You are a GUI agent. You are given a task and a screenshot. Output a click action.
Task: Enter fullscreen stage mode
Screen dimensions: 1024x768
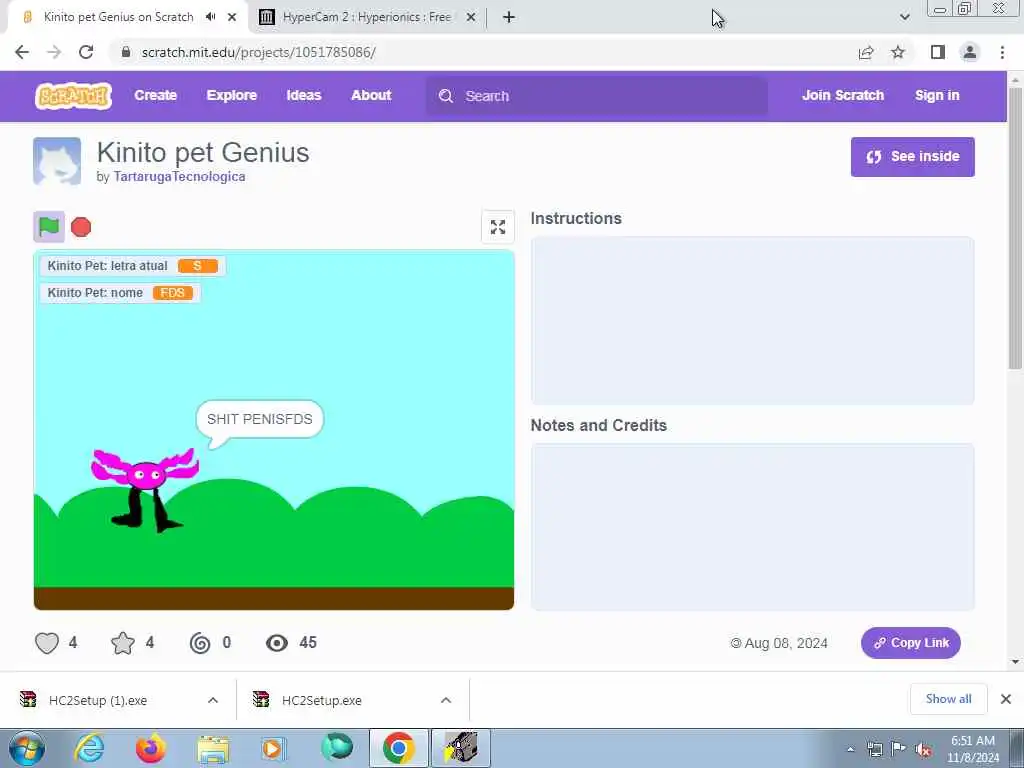(x=498, y=227)
